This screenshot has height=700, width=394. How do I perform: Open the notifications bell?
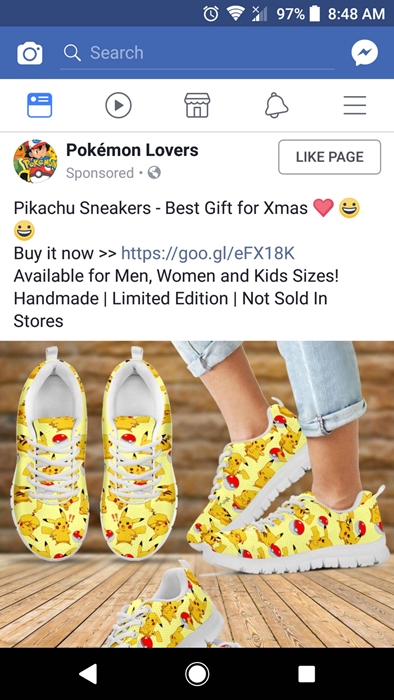(x=276, y=106)
